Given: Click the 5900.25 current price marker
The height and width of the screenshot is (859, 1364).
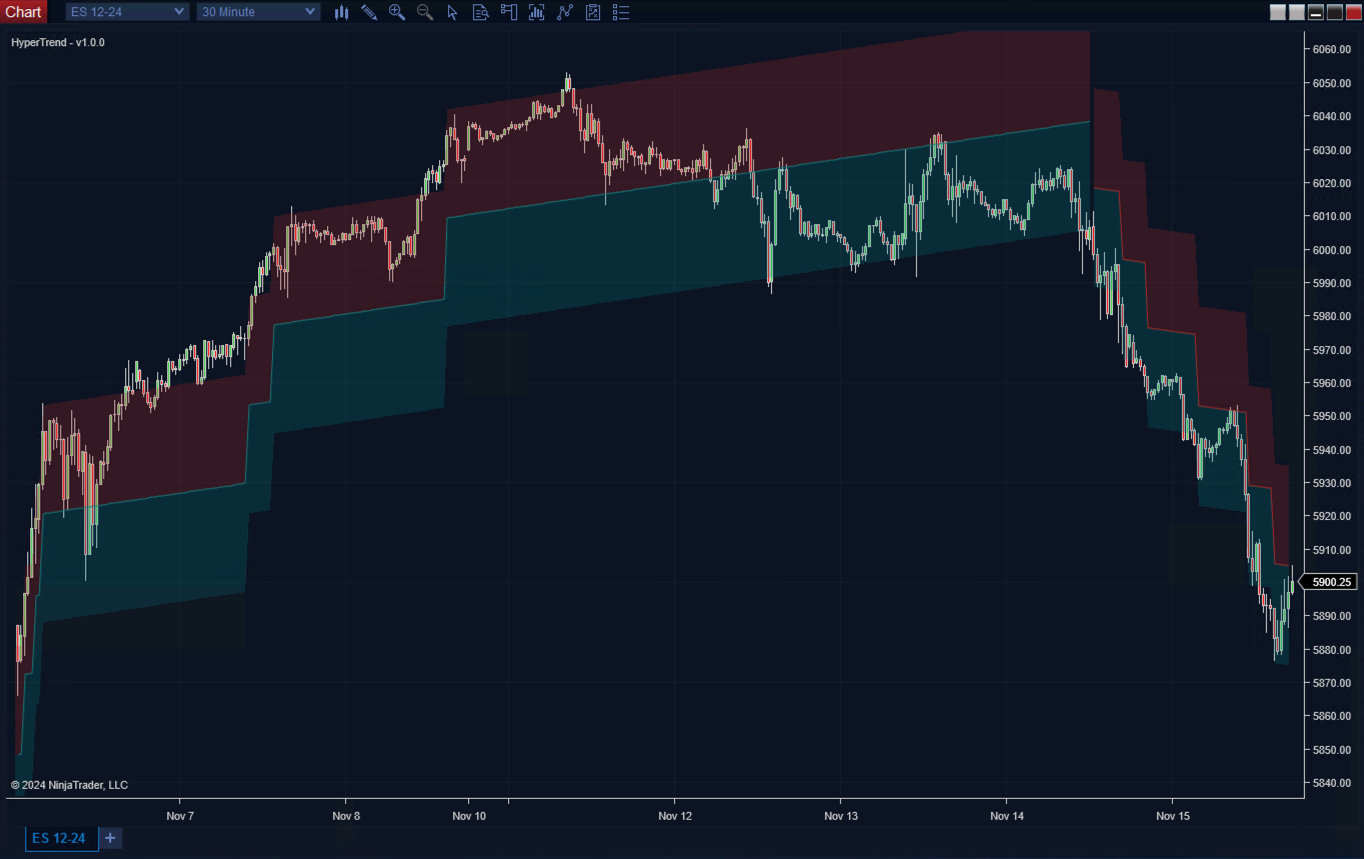Looking at the screenshot, I should click(1331, 582).
